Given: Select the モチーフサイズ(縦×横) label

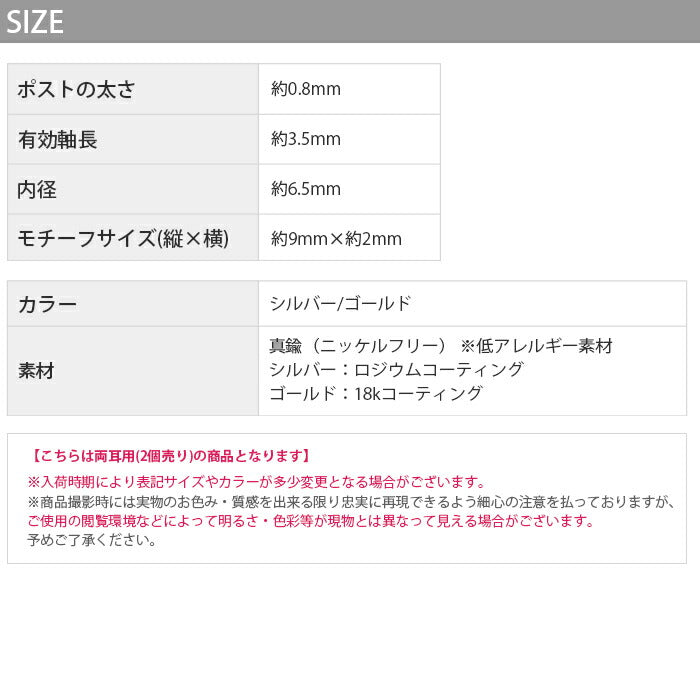Looking at the screenshot, I should tap(123, 238).
